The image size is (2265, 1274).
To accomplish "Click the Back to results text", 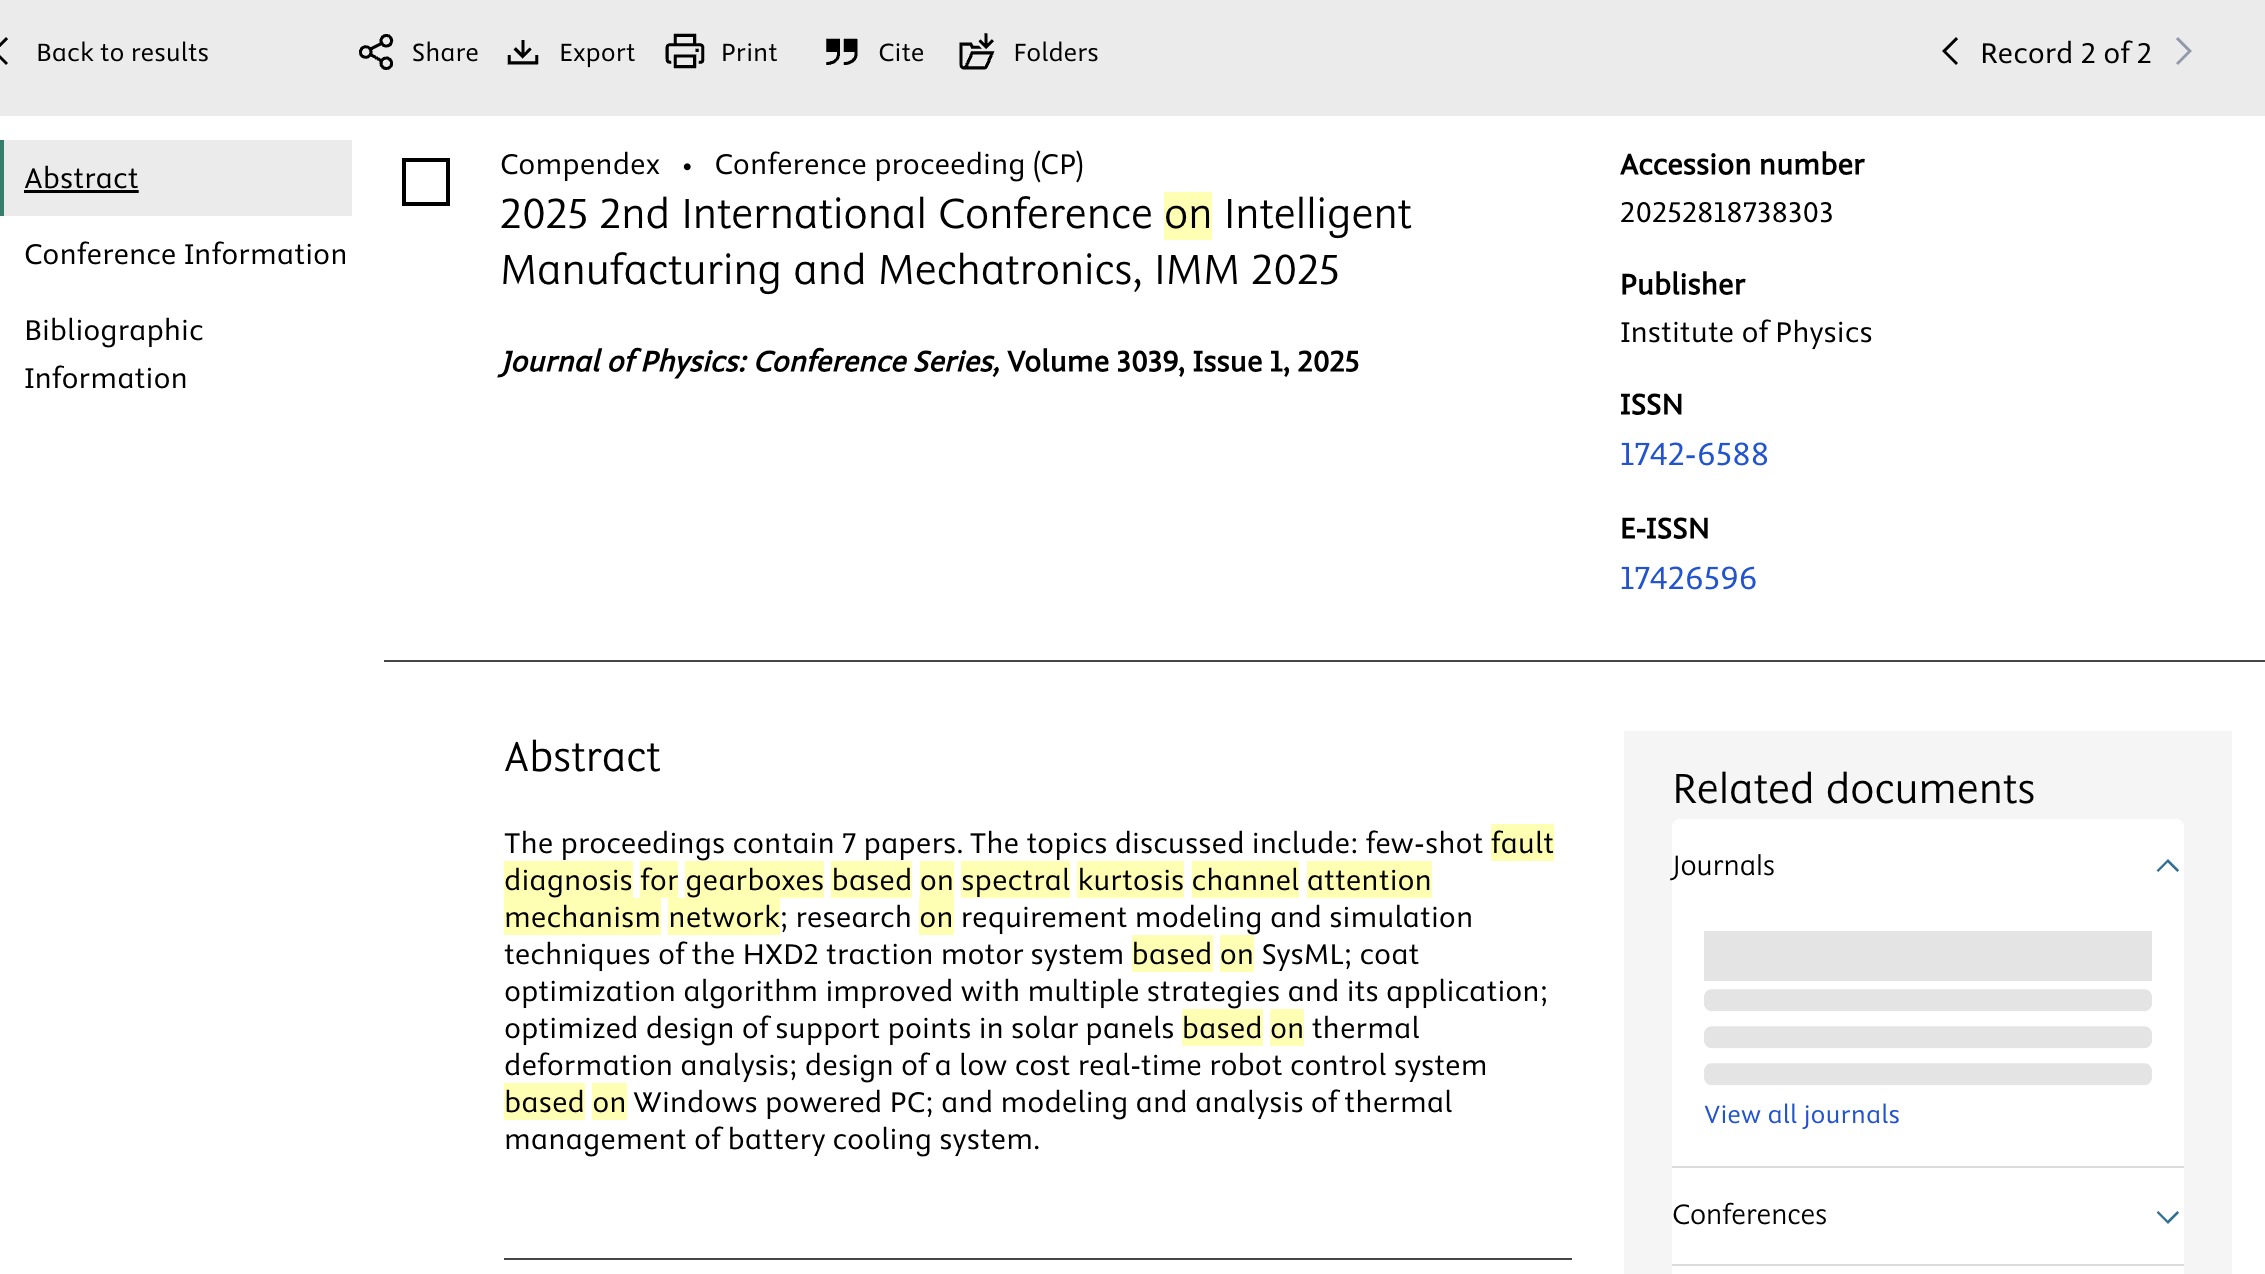I will click(122, 52).
